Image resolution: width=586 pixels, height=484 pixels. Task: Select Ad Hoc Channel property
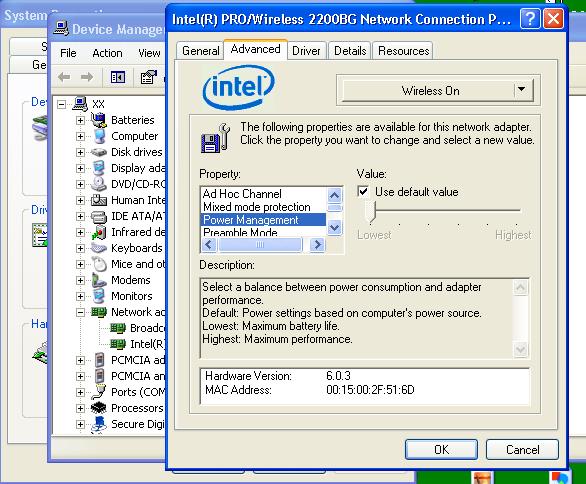[264, 194]
